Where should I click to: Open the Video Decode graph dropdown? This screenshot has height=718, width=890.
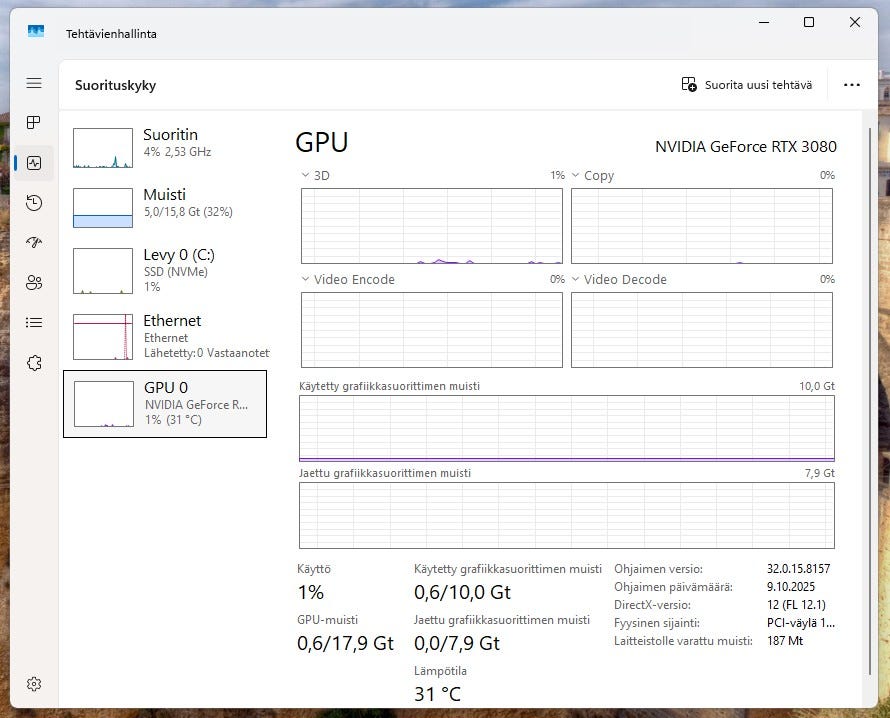[x=576, y=279]
